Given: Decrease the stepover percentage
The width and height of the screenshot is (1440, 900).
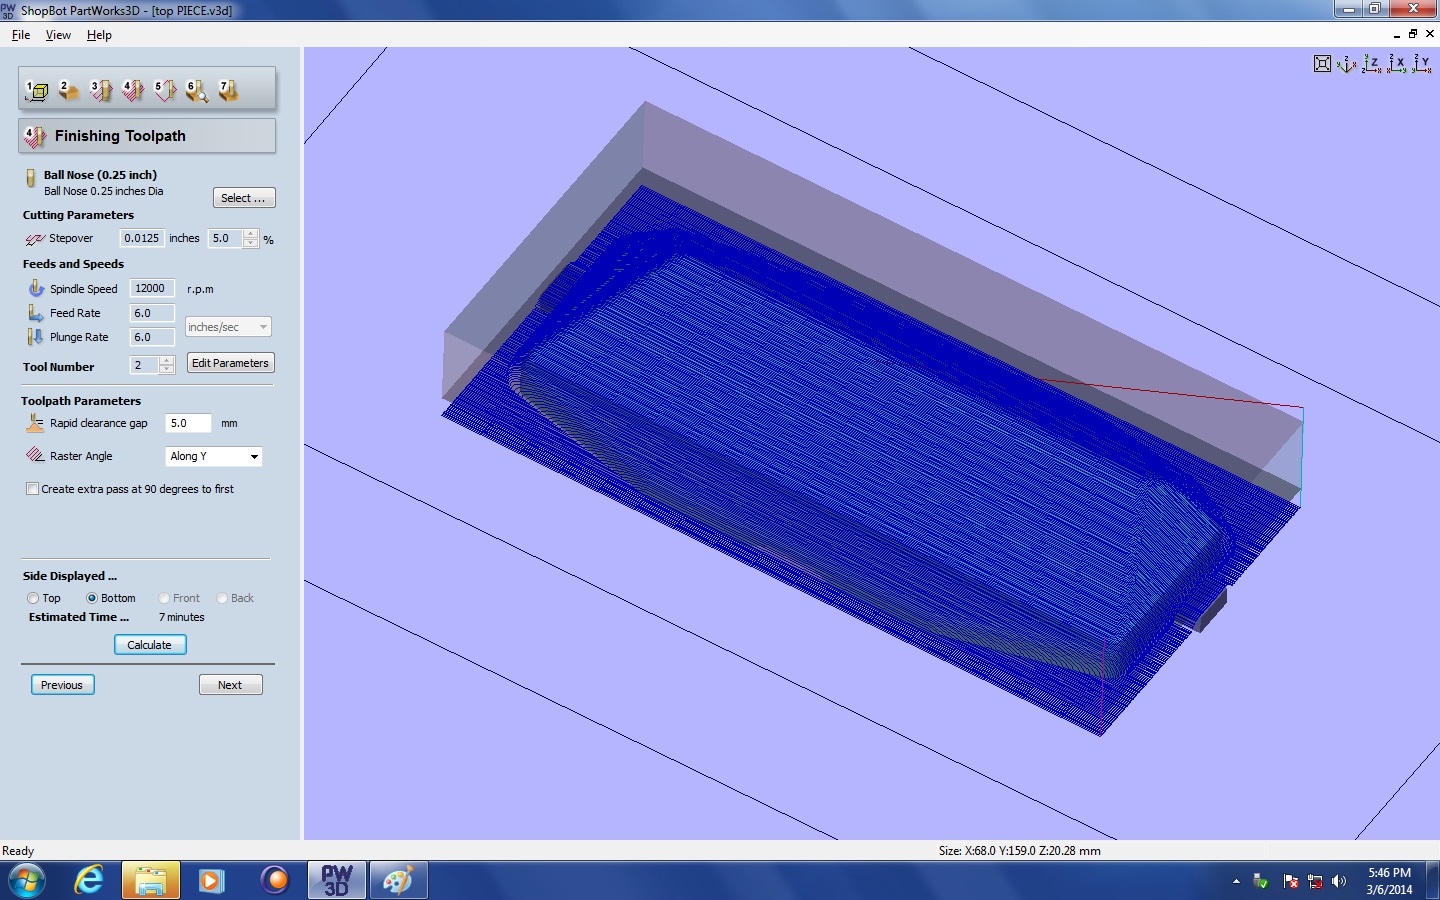Looking at the screenshot, I should point(251,243).
